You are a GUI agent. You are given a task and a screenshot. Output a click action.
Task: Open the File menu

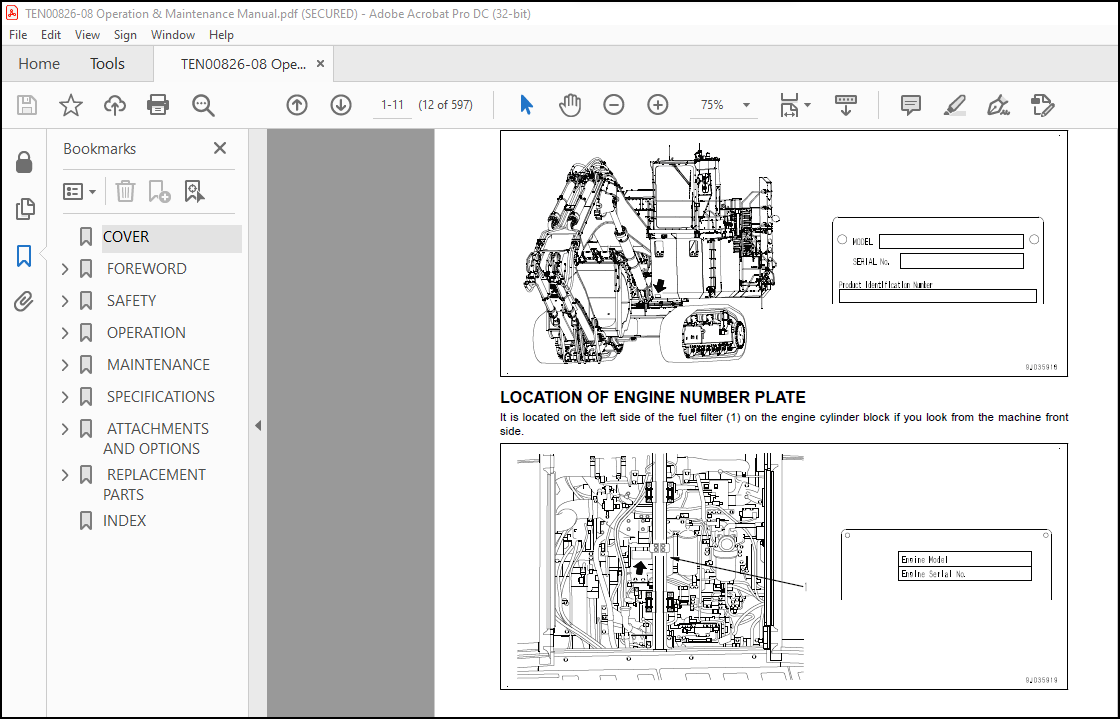click(x=18, y=34)
